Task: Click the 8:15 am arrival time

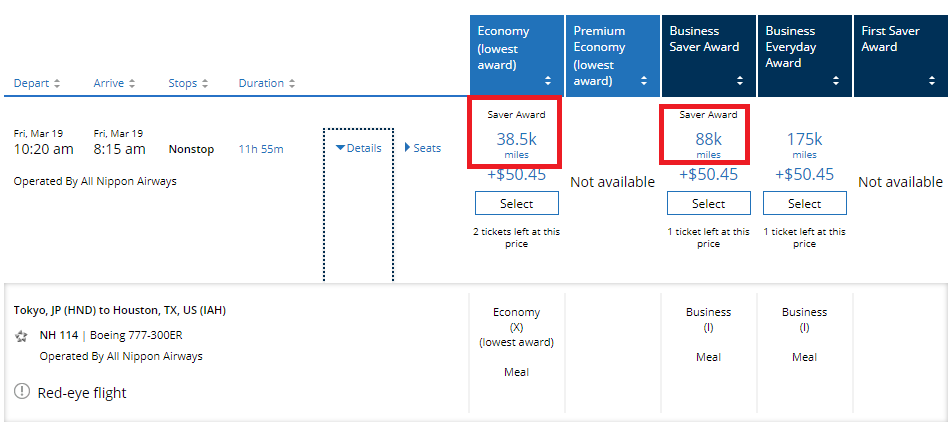Action: point(120,149)
